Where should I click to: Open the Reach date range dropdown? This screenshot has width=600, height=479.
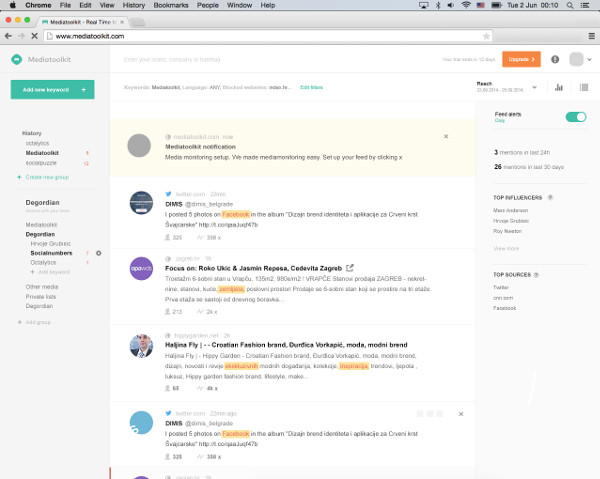[535, 87]
